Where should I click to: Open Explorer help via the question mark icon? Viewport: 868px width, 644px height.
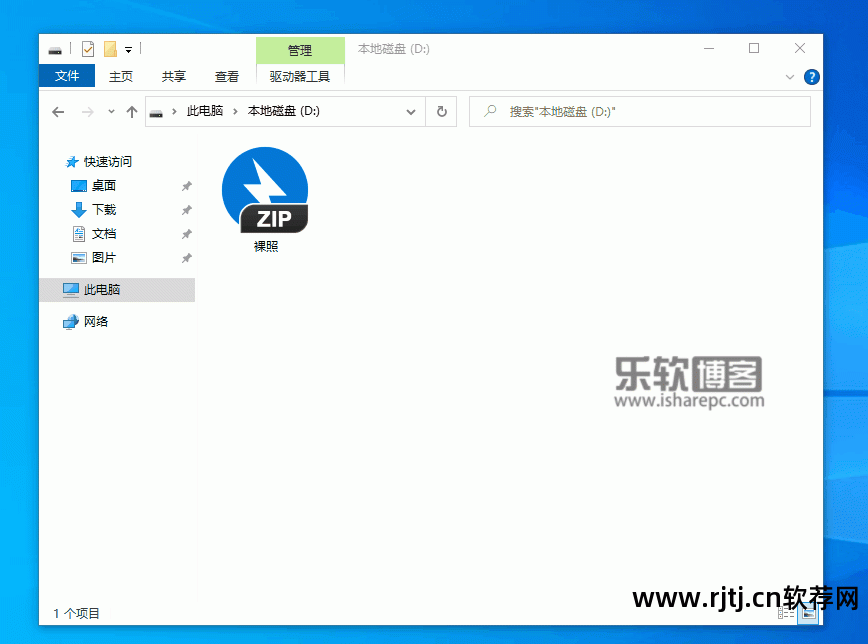point(811,77)
